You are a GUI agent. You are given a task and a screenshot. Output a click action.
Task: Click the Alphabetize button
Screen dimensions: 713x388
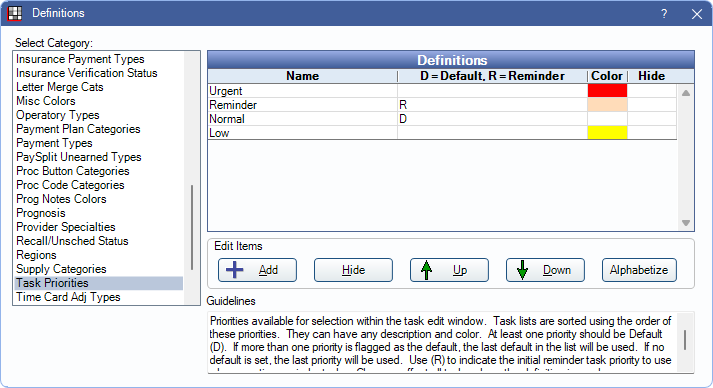pyautogui.click(x=639, y=270)
